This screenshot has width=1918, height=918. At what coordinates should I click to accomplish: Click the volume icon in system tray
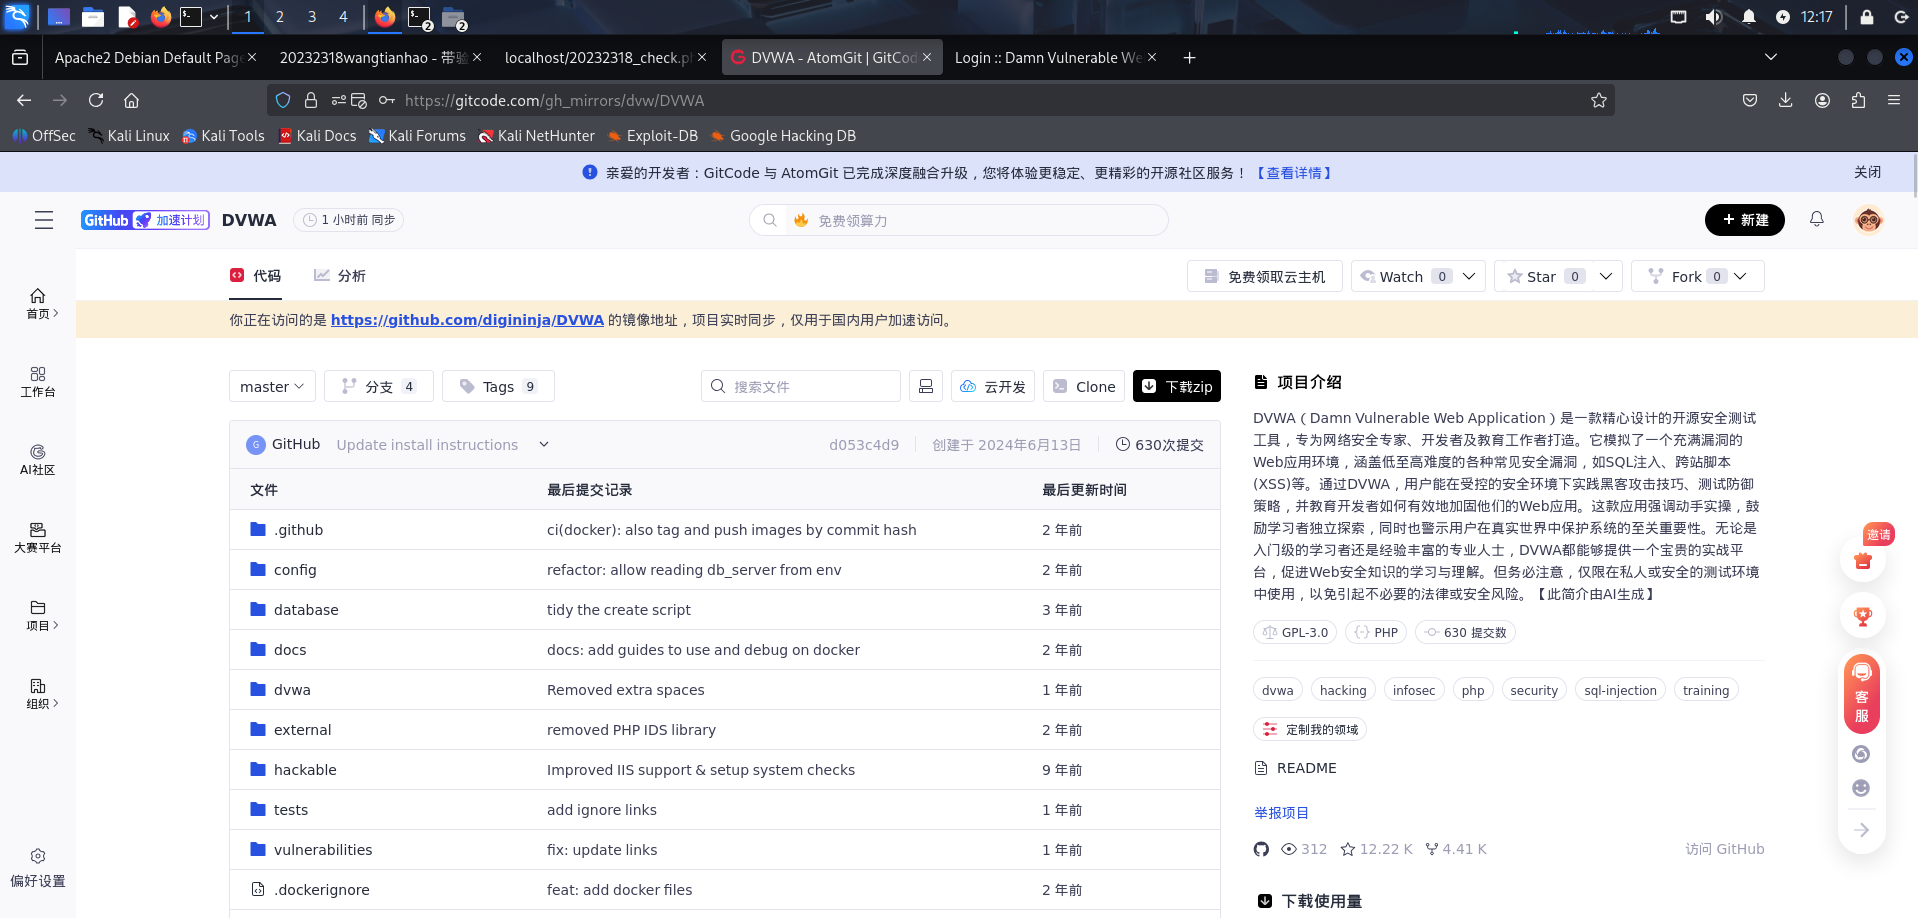pyautogui.click(x=1714, y=17)
